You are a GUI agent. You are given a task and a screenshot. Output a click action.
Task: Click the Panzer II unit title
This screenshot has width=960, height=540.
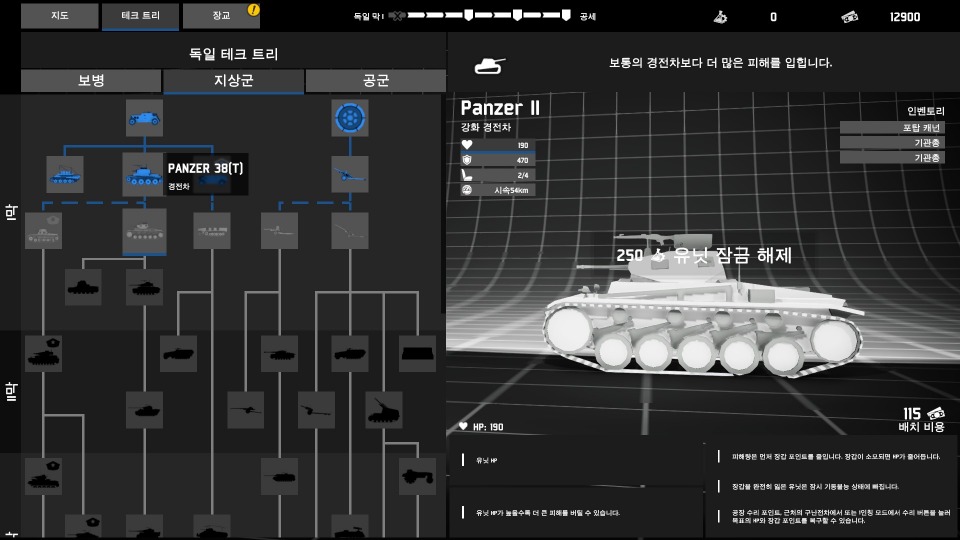point(500,108)
